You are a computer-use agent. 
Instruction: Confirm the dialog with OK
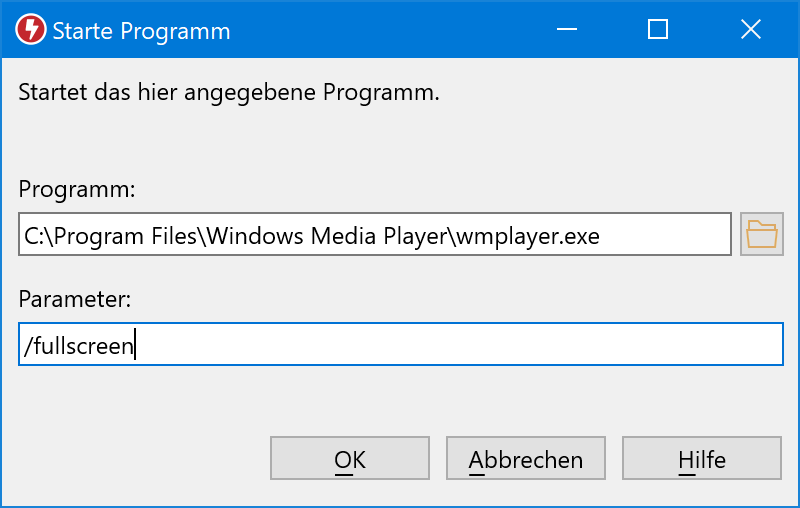[349, 460]
